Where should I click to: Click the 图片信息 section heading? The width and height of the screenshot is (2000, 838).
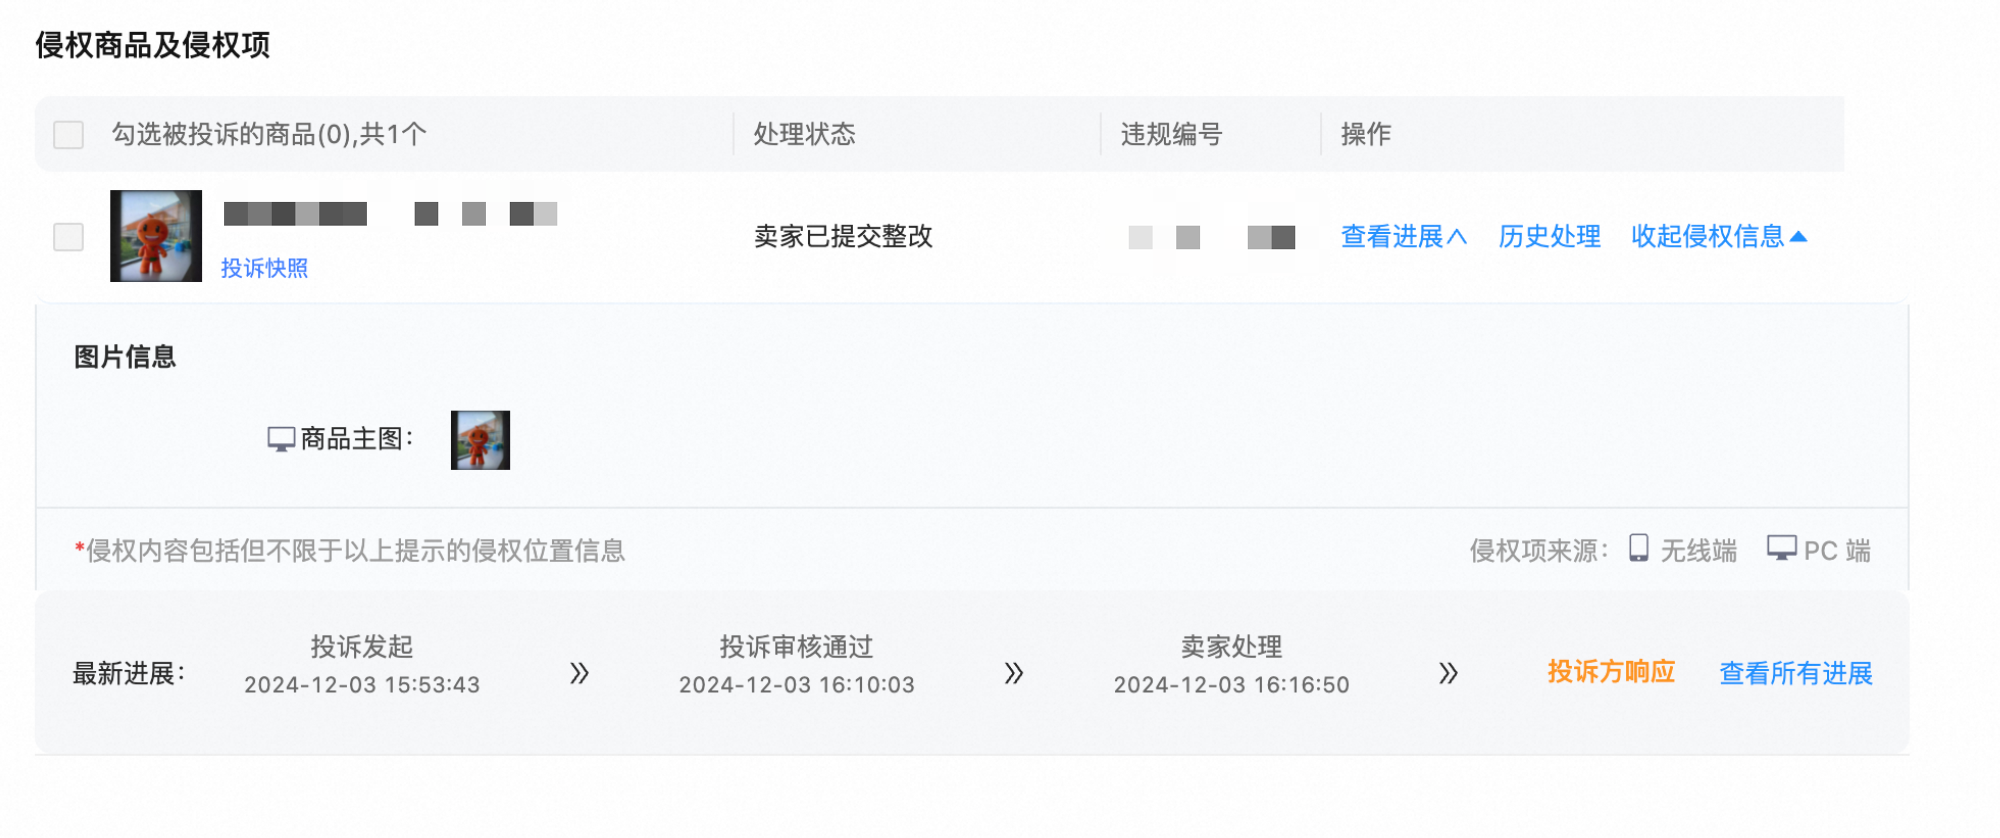pyautogui.click(x=125, y=357)
